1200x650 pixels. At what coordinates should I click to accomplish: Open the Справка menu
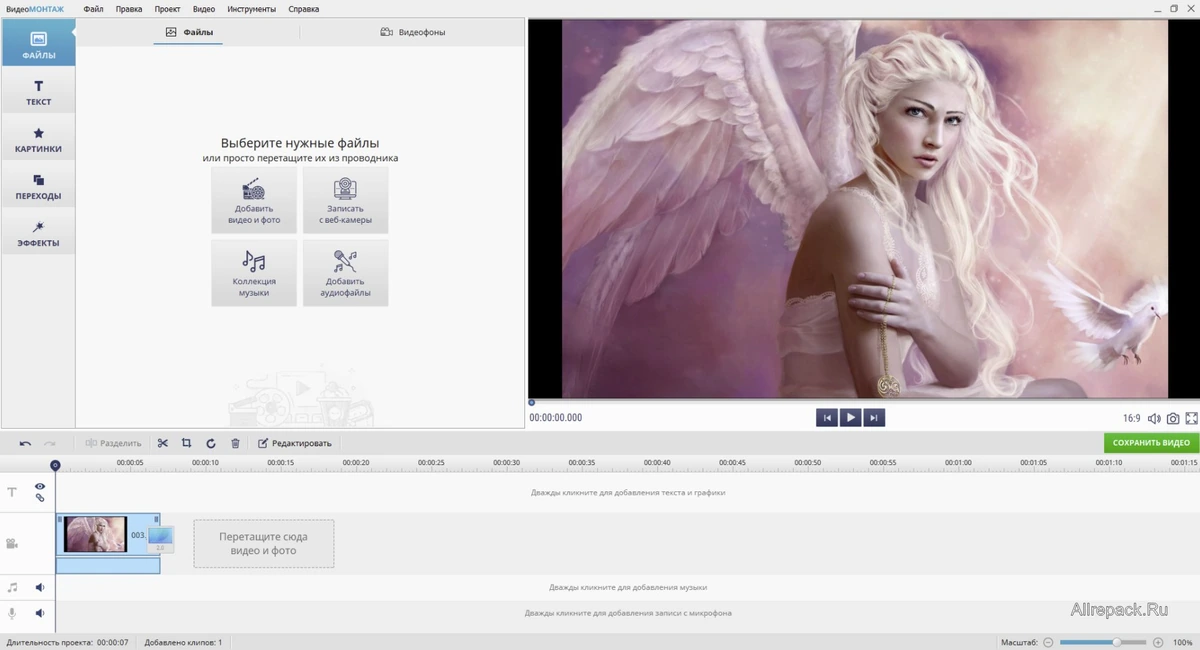tap(304, 9)
